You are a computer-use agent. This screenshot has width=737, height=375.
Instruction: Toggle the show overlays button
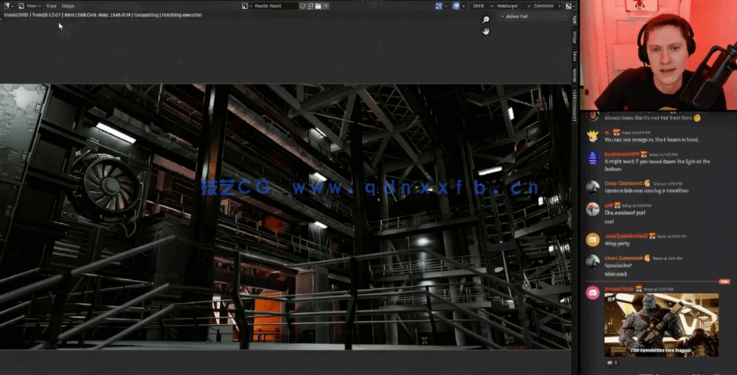coord(456,6)
